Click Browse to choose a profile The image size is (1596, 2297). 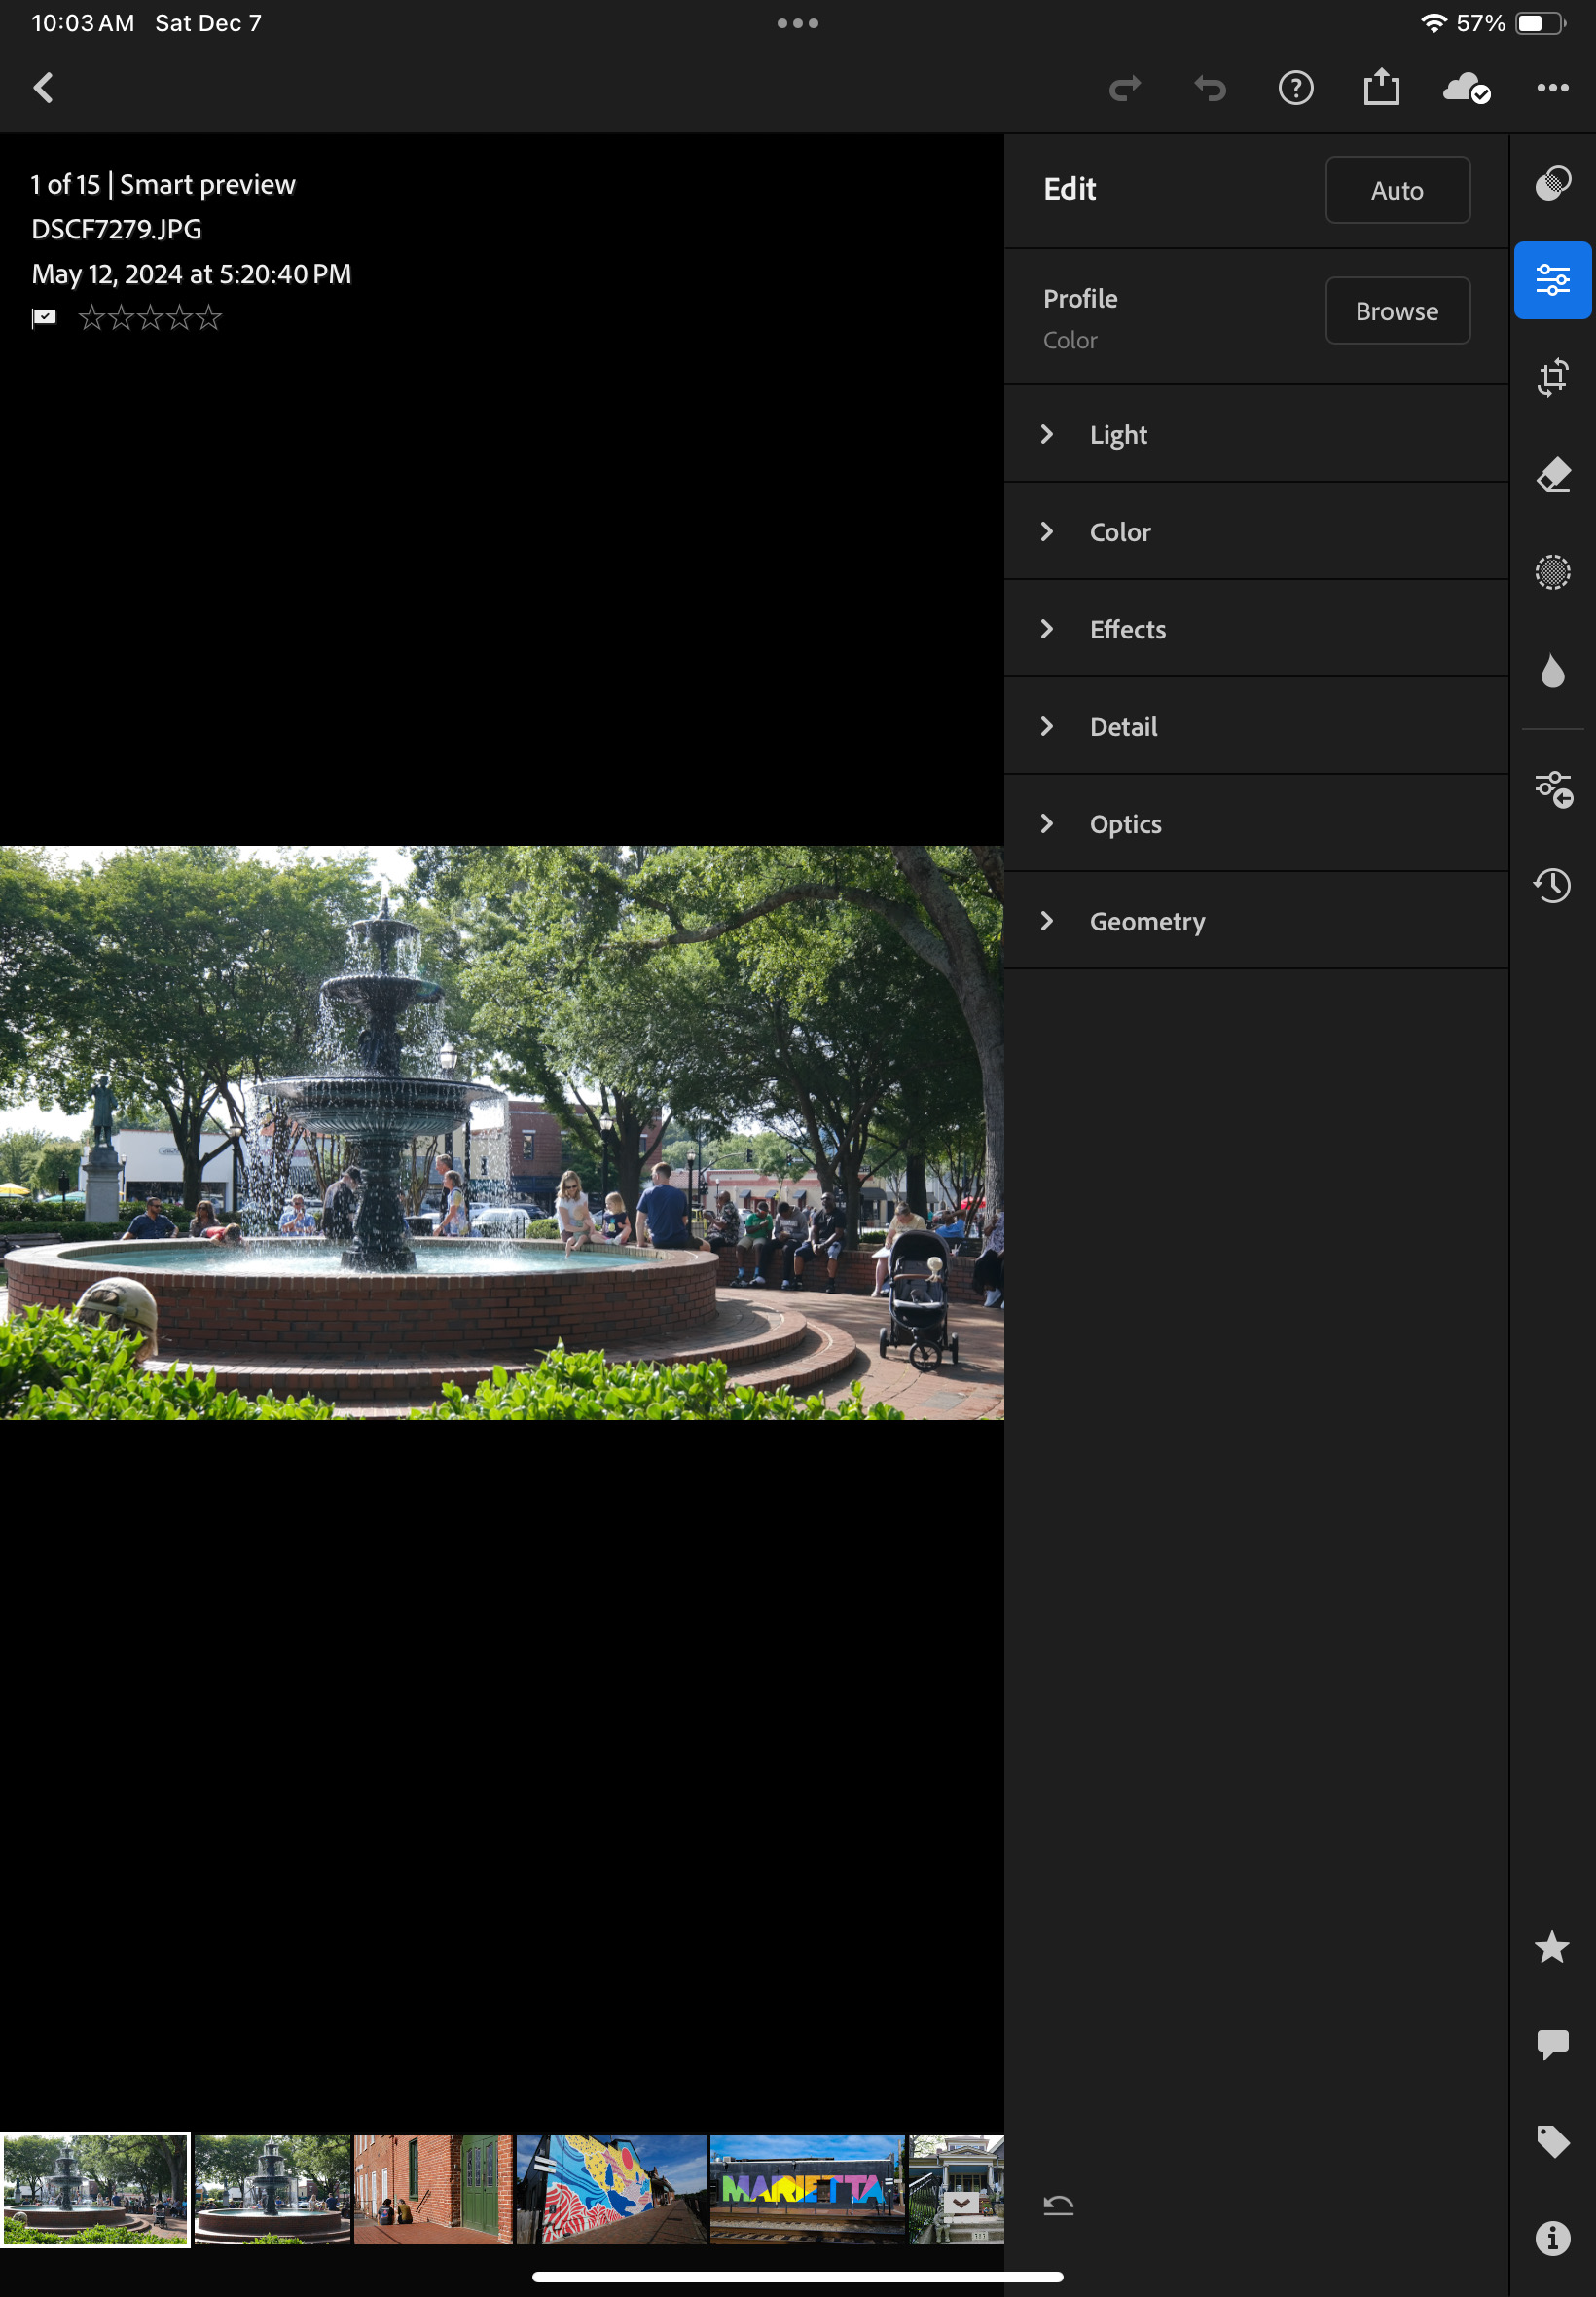tap(1396, 311)
